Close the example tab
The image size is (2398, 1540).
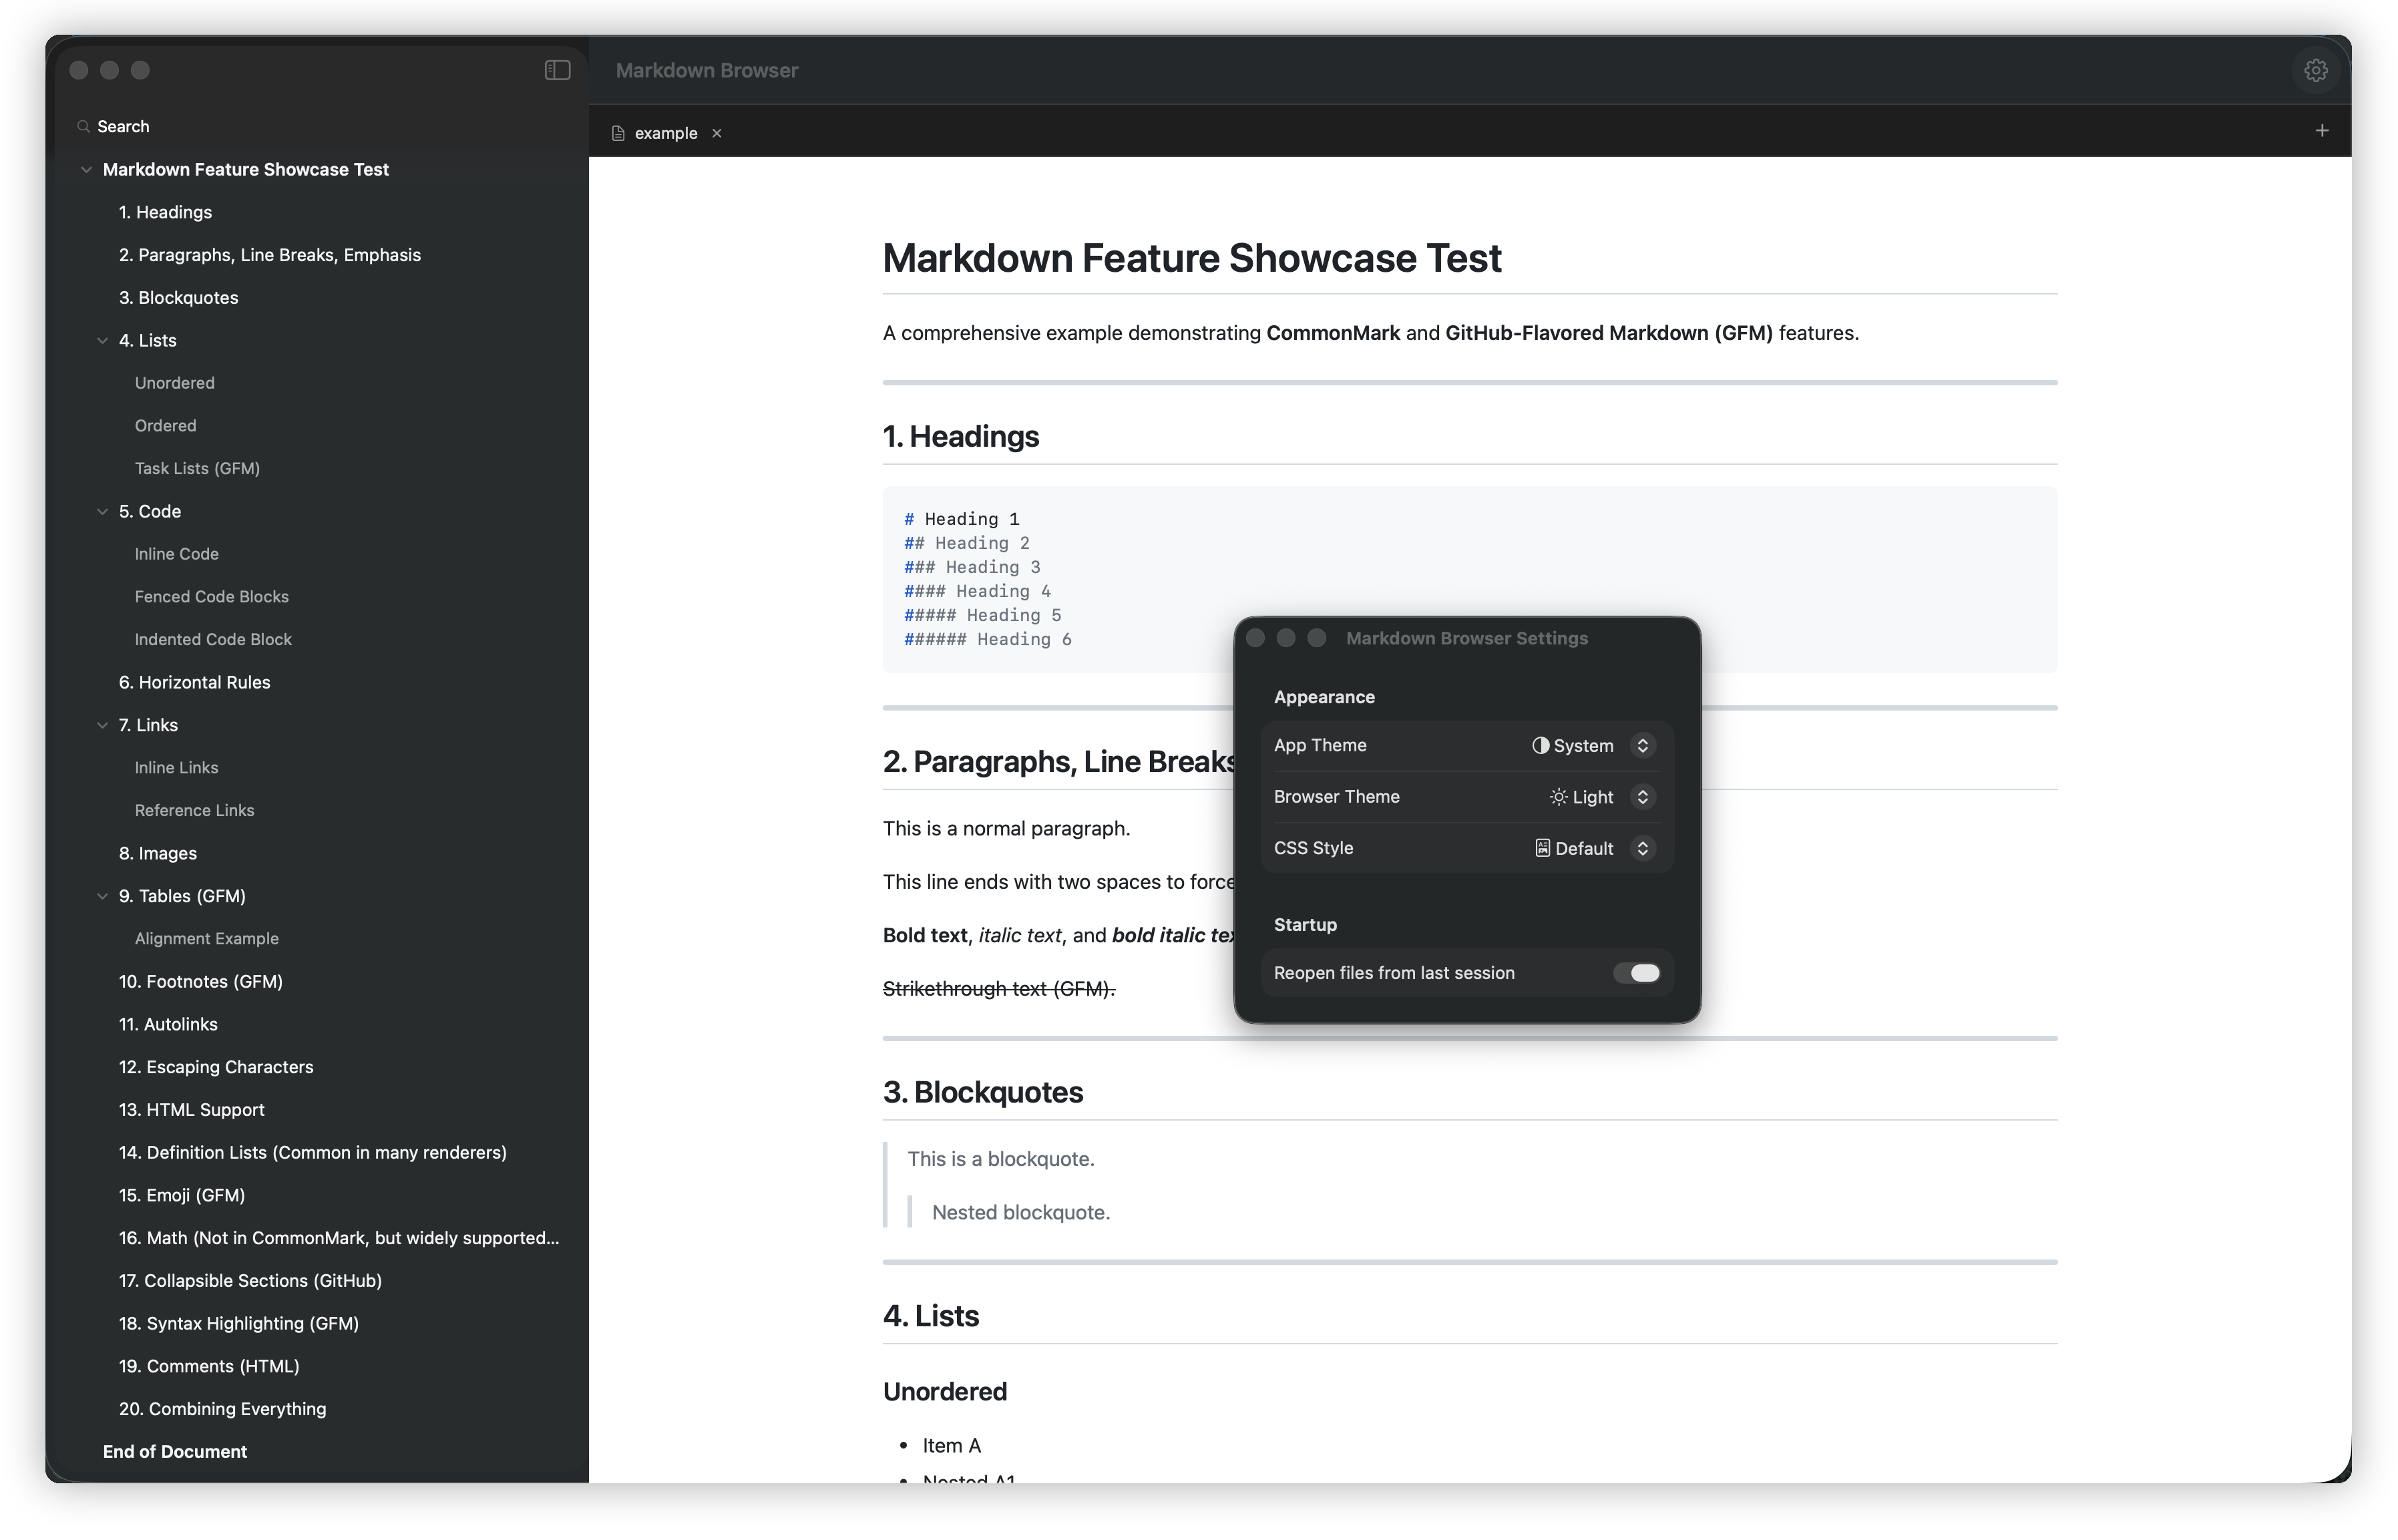[x=717, y=132]
